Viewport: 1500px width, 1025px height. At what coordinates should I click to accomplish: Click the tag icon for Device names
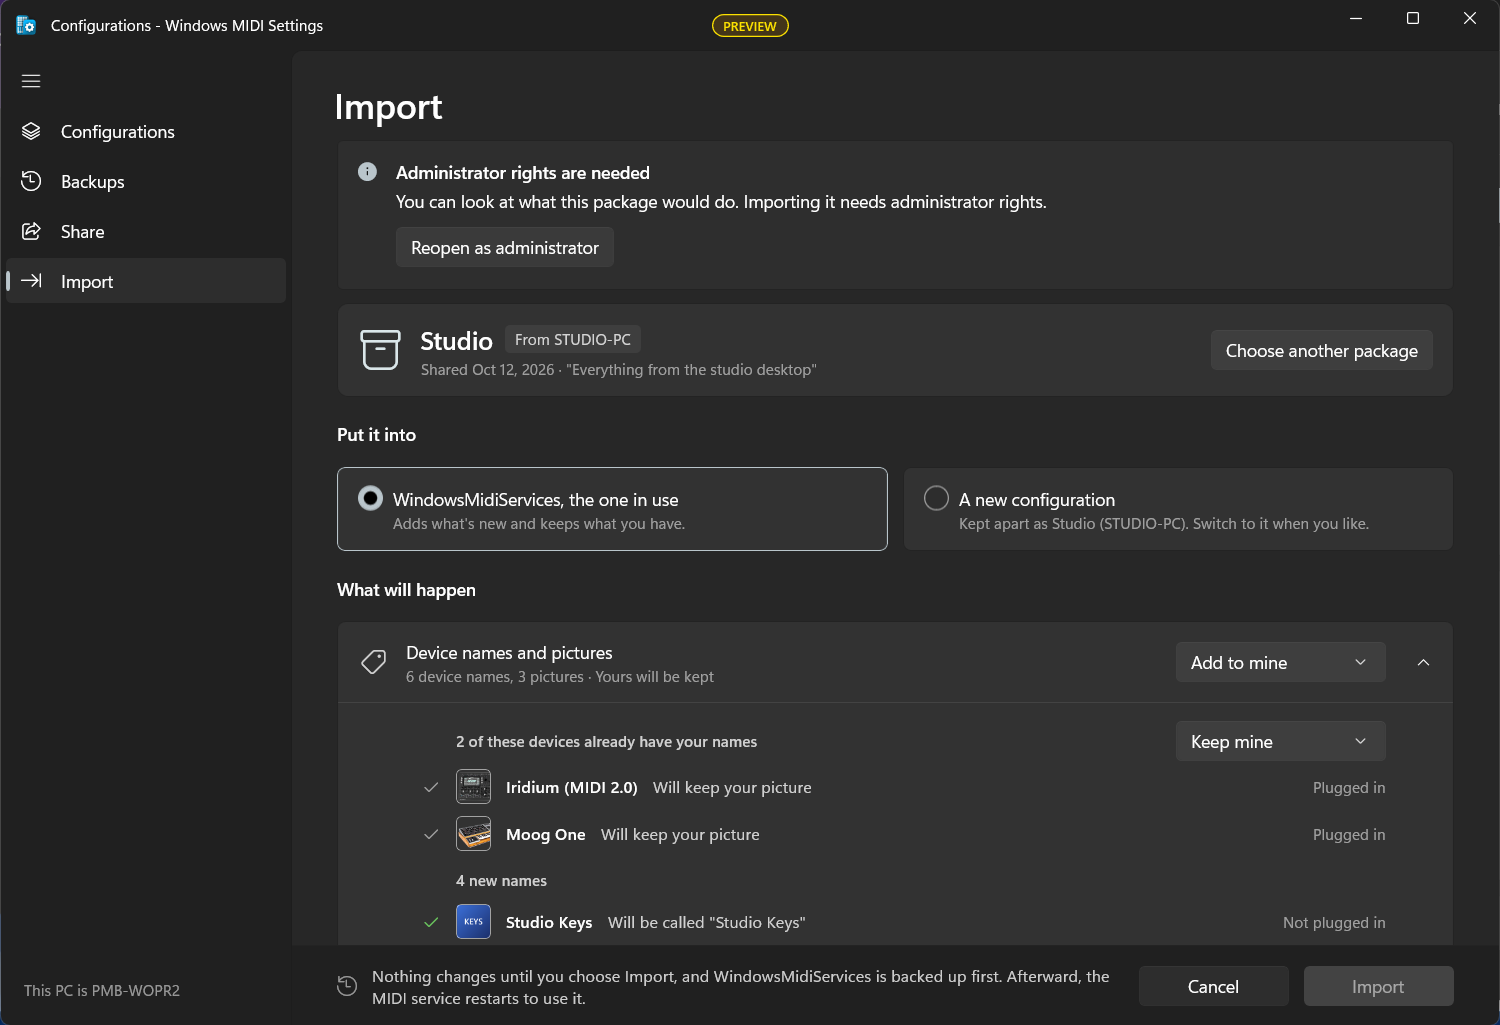click(374, 662)
